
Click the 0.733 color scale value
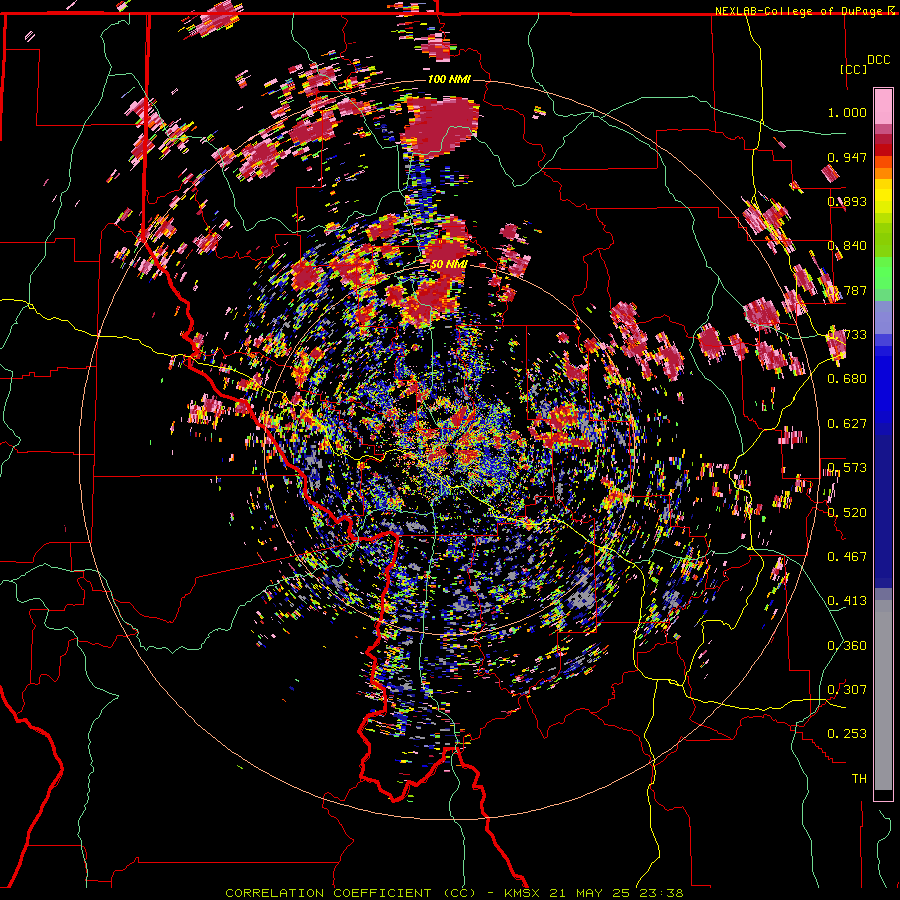(x=847, y=335)
